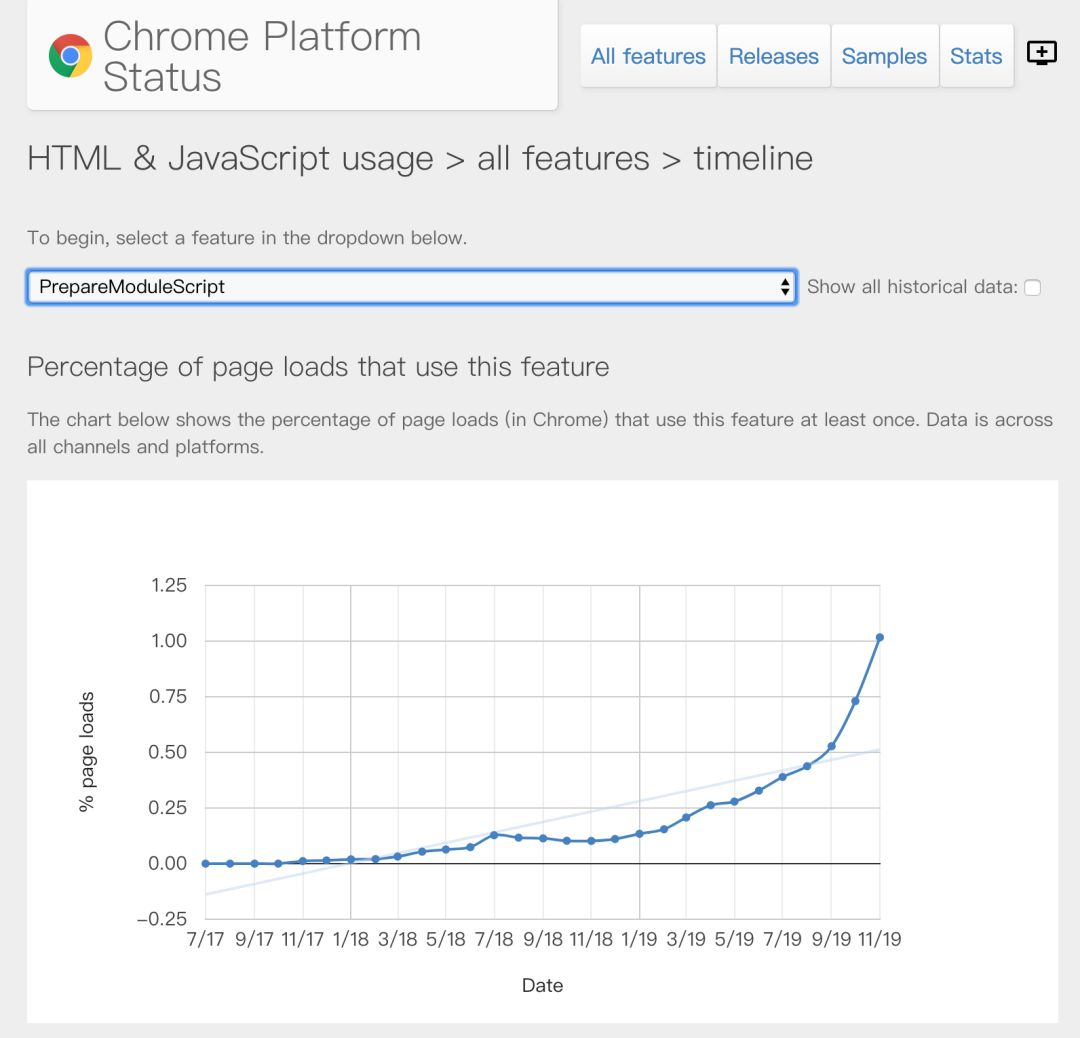Switch to the Releases tab
The image size is (1080, 1038).
point(774,57)
